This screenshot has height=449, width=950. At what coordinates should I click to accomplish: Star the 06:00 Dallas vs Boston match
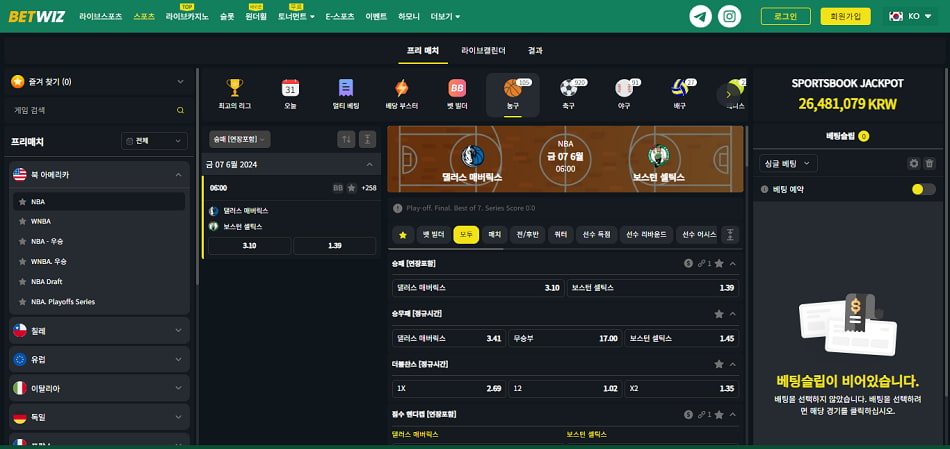(351, 188)
